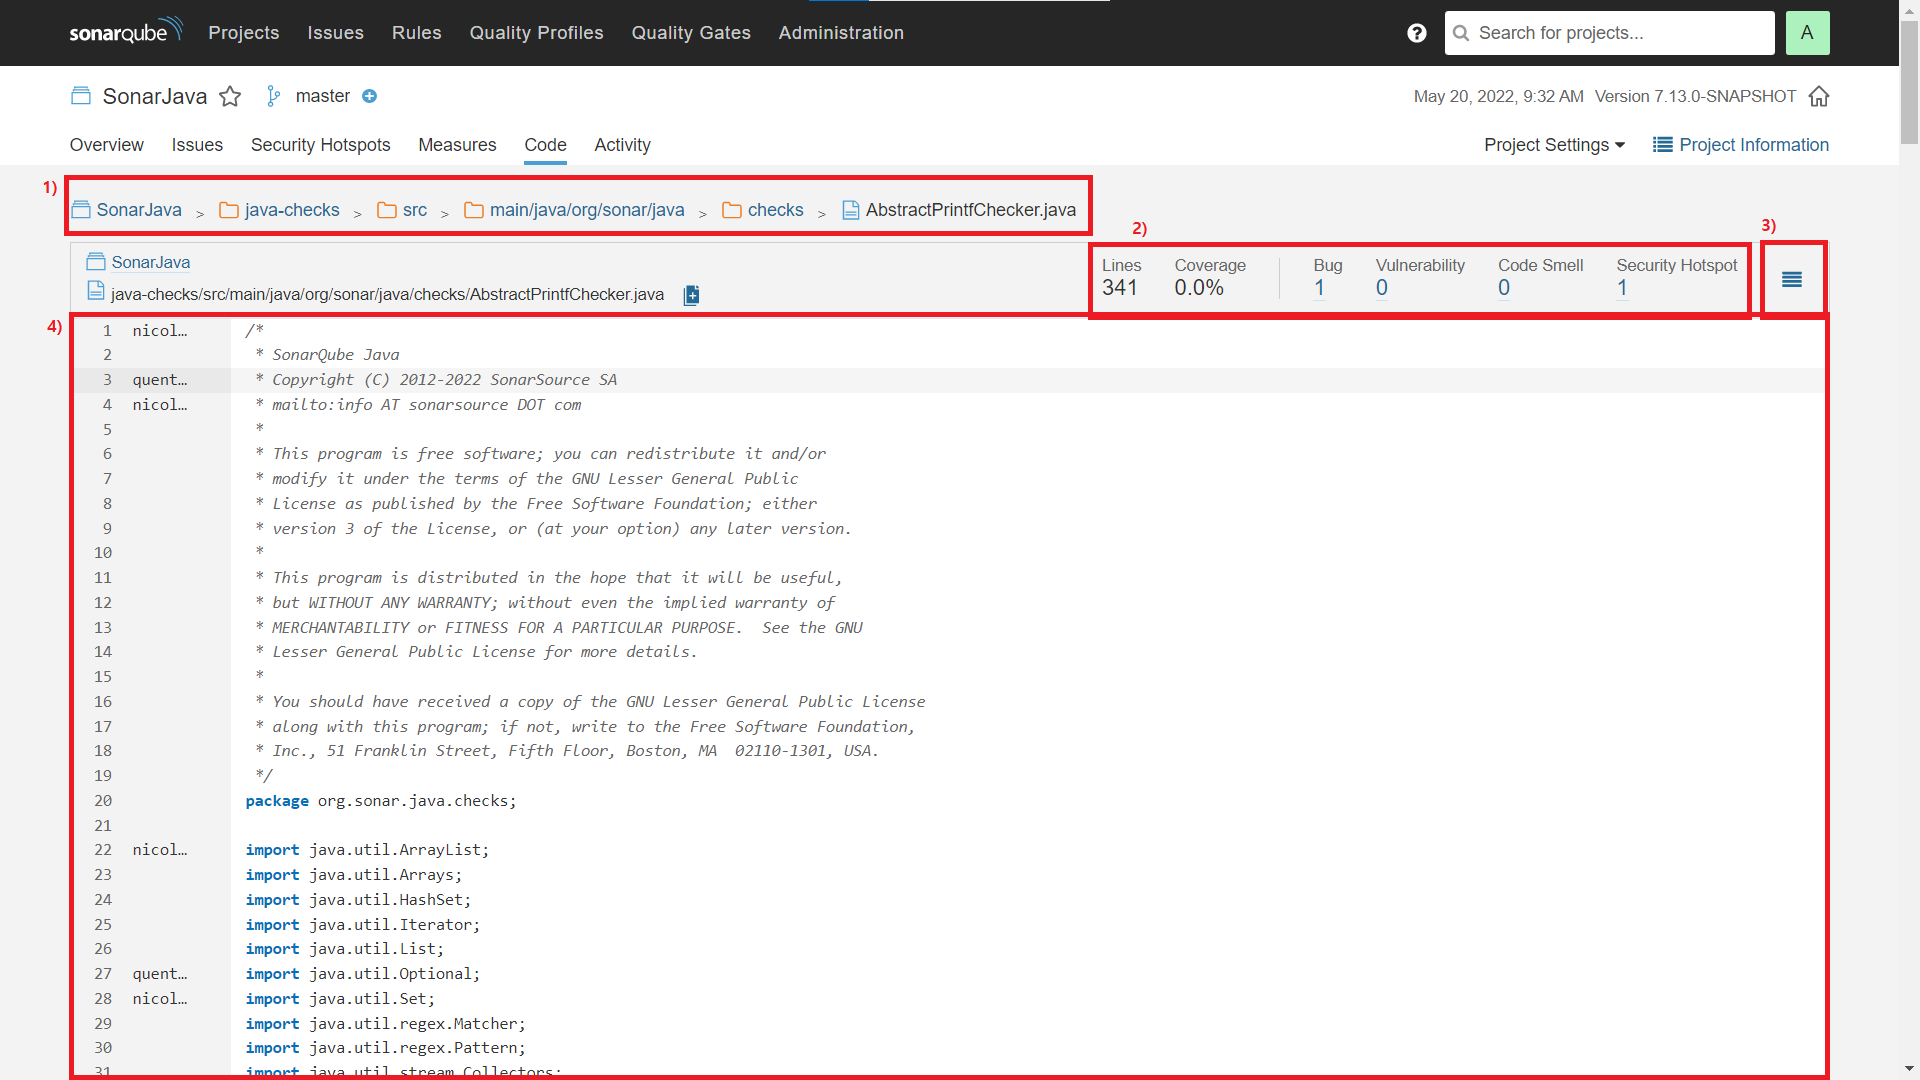Click the author 'quent…' on line 3
Viewport: 1920px width, 1080px height.
click(160, 380)
